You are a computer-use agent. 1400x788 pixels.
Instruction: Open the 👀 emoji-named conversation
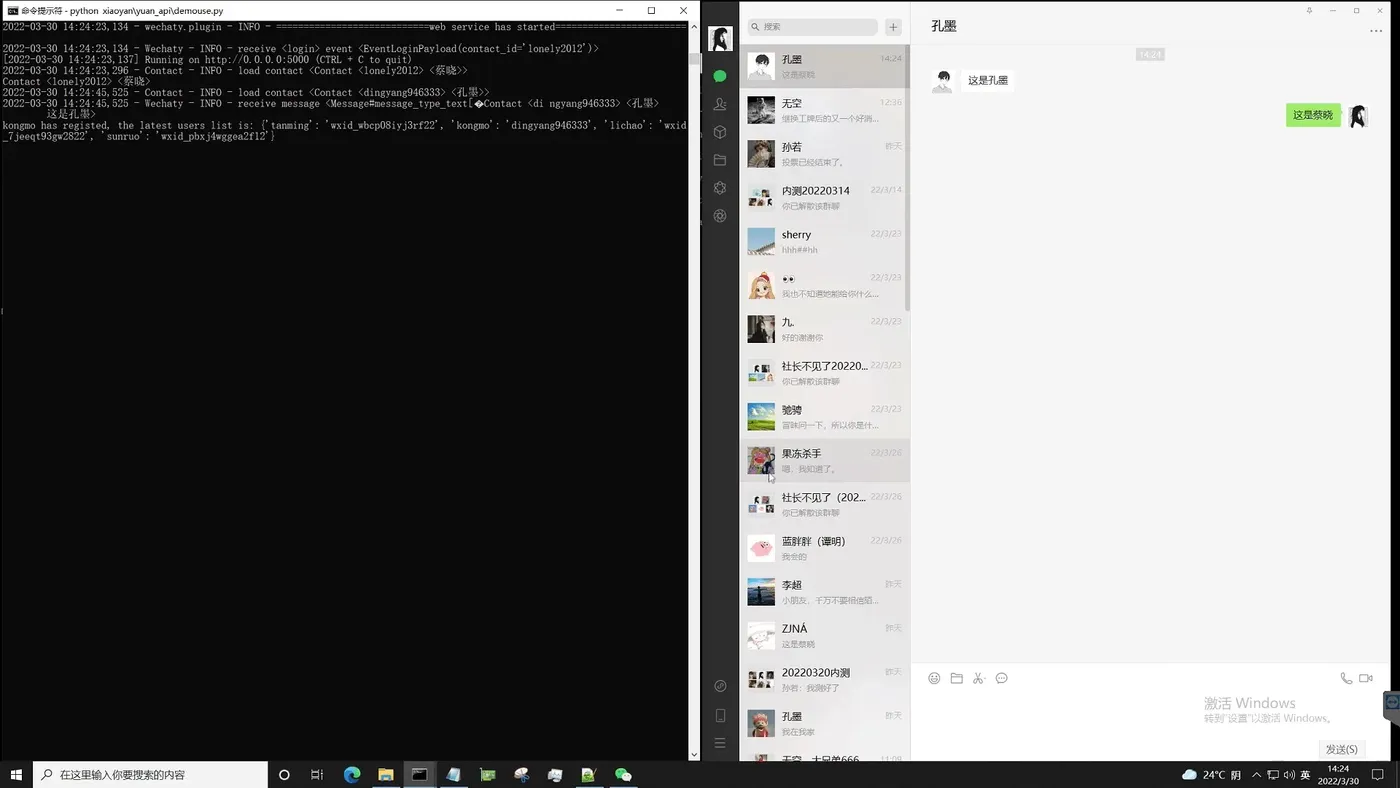coord(825,285)
